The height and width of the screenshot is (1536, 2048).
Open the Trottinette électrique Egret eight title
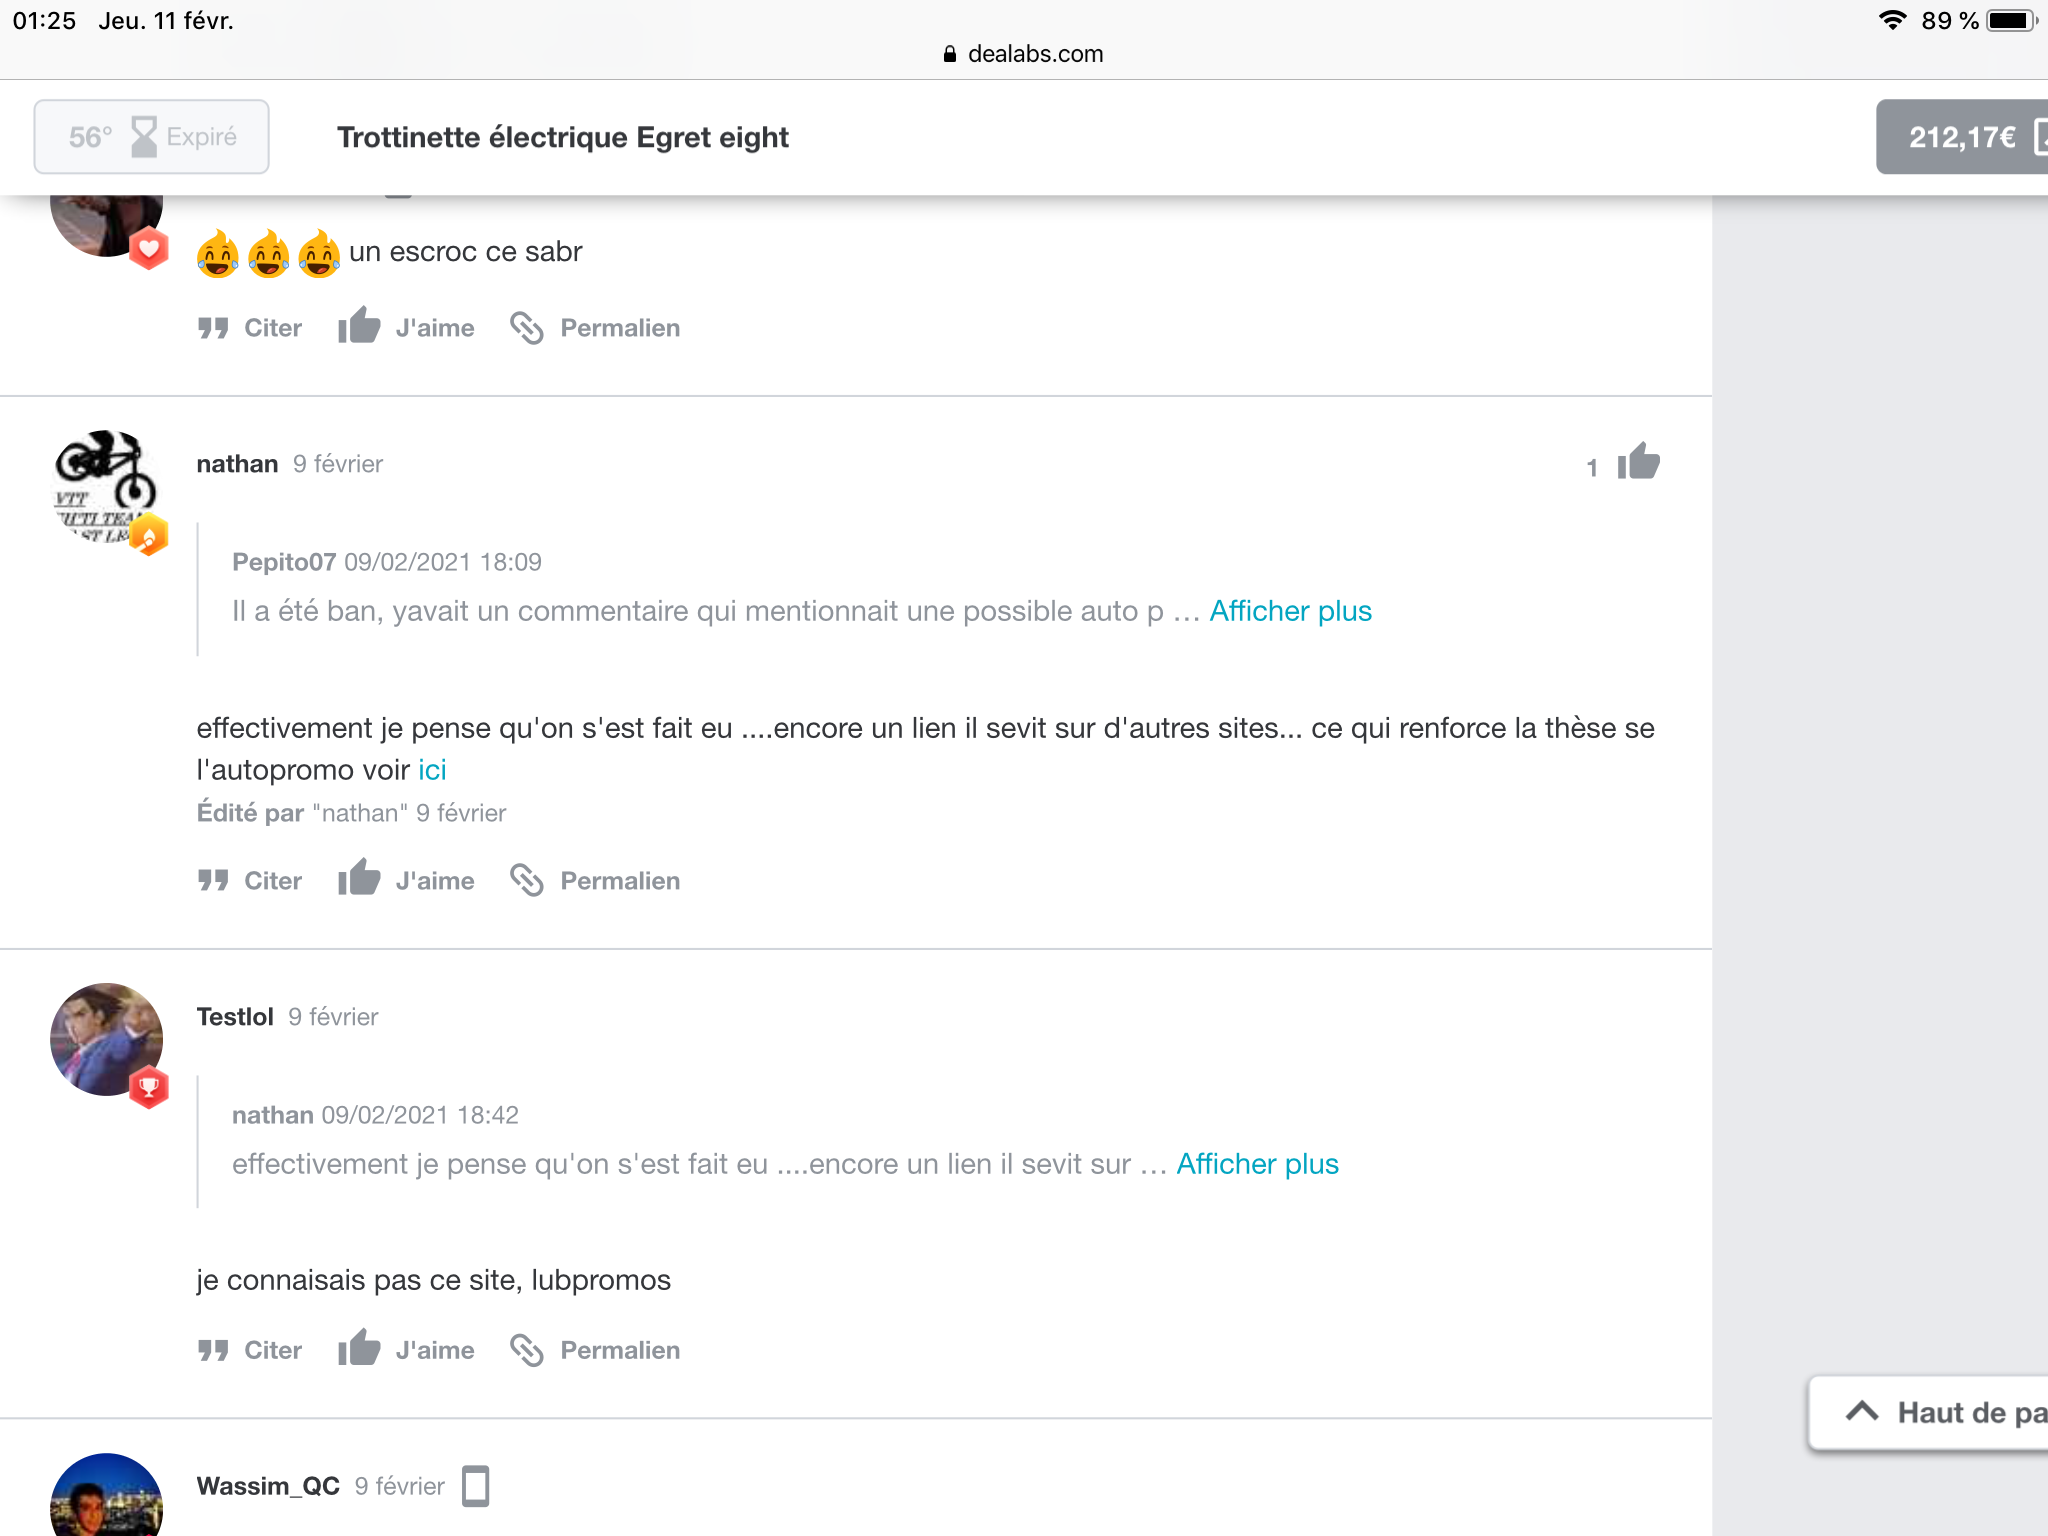(x=563, y=137)
